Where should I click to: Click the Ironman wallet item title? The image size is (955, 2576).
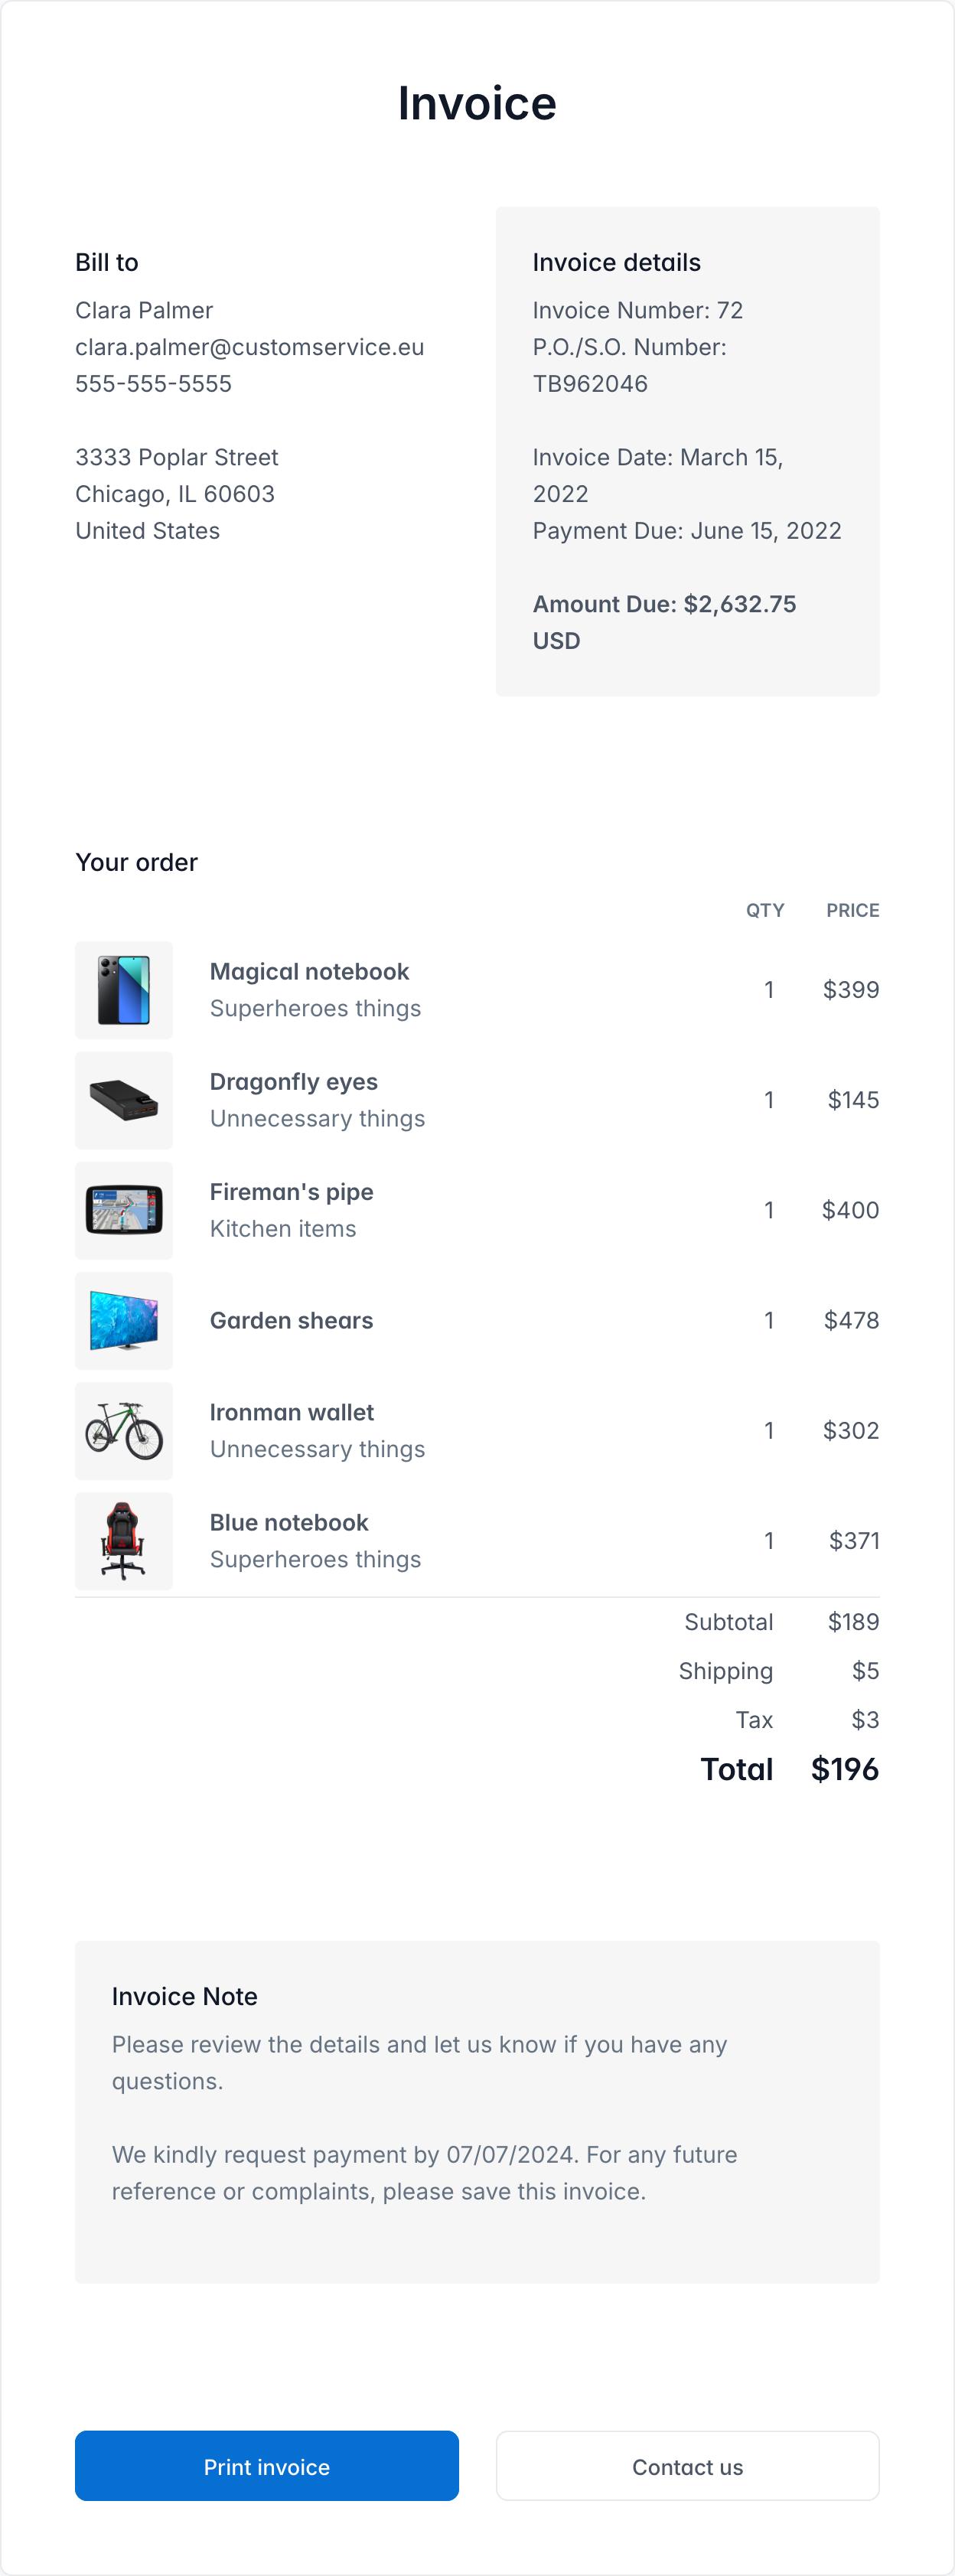[x=291, y=1412]
